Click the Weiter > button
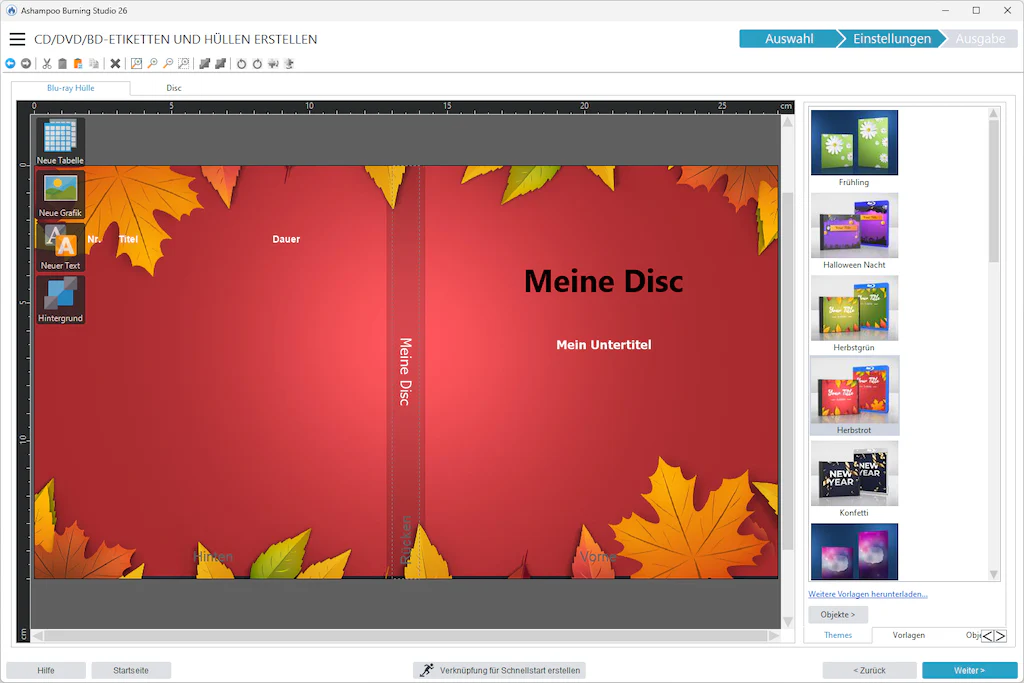Image resolution: width=1024 pixels, height=683 pixels. pos(969,671)
